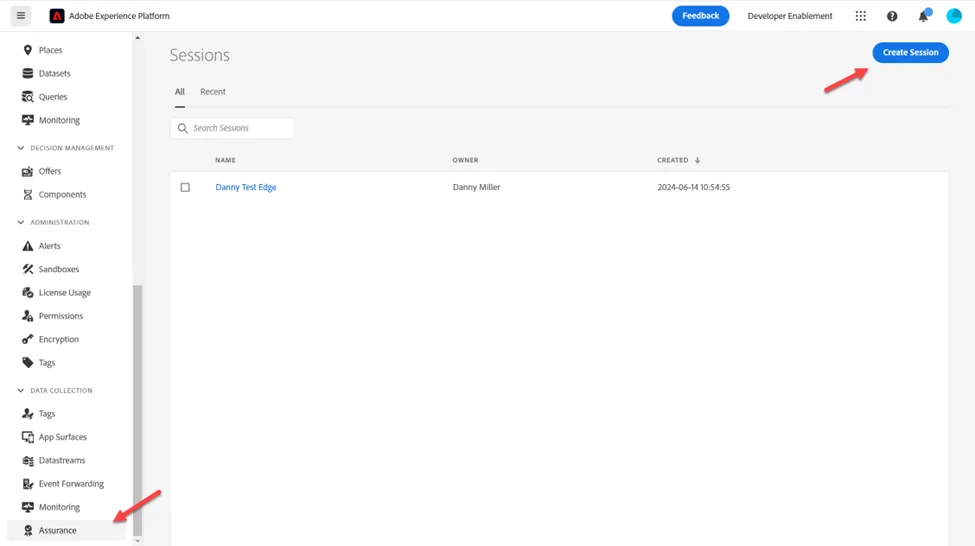Click the sidebar vertical scrollbar thumb
The width and height of the screenshot is (975, 546).
click(x=137, y=410)
